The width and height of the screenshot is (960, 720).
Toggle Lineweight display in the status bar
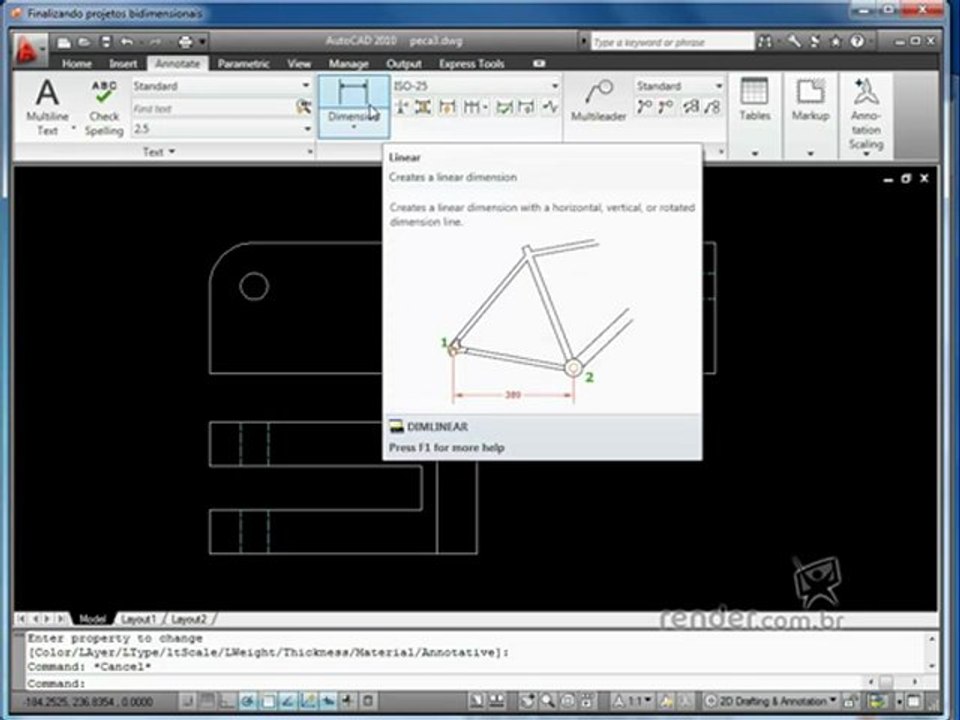[x=348, y=701]
